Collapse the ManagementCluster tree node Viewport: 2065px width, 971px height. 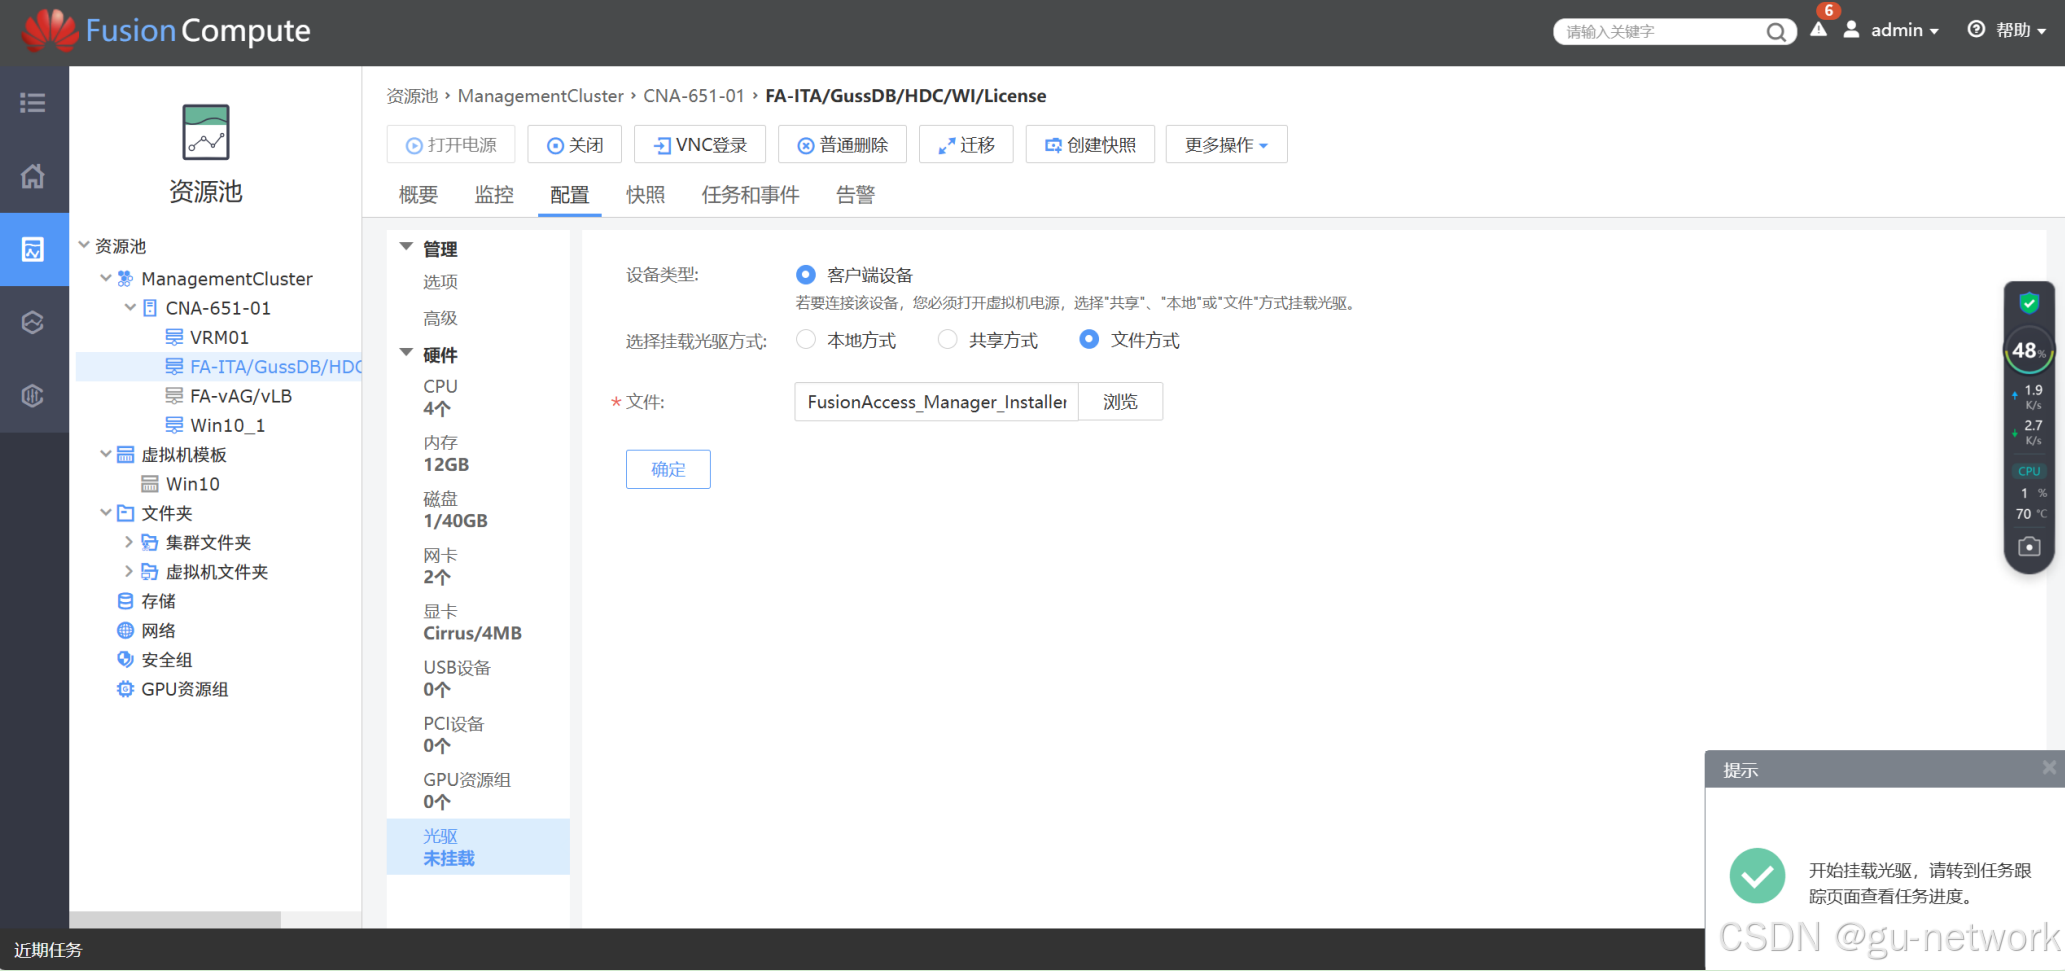[x=106, y=277]
